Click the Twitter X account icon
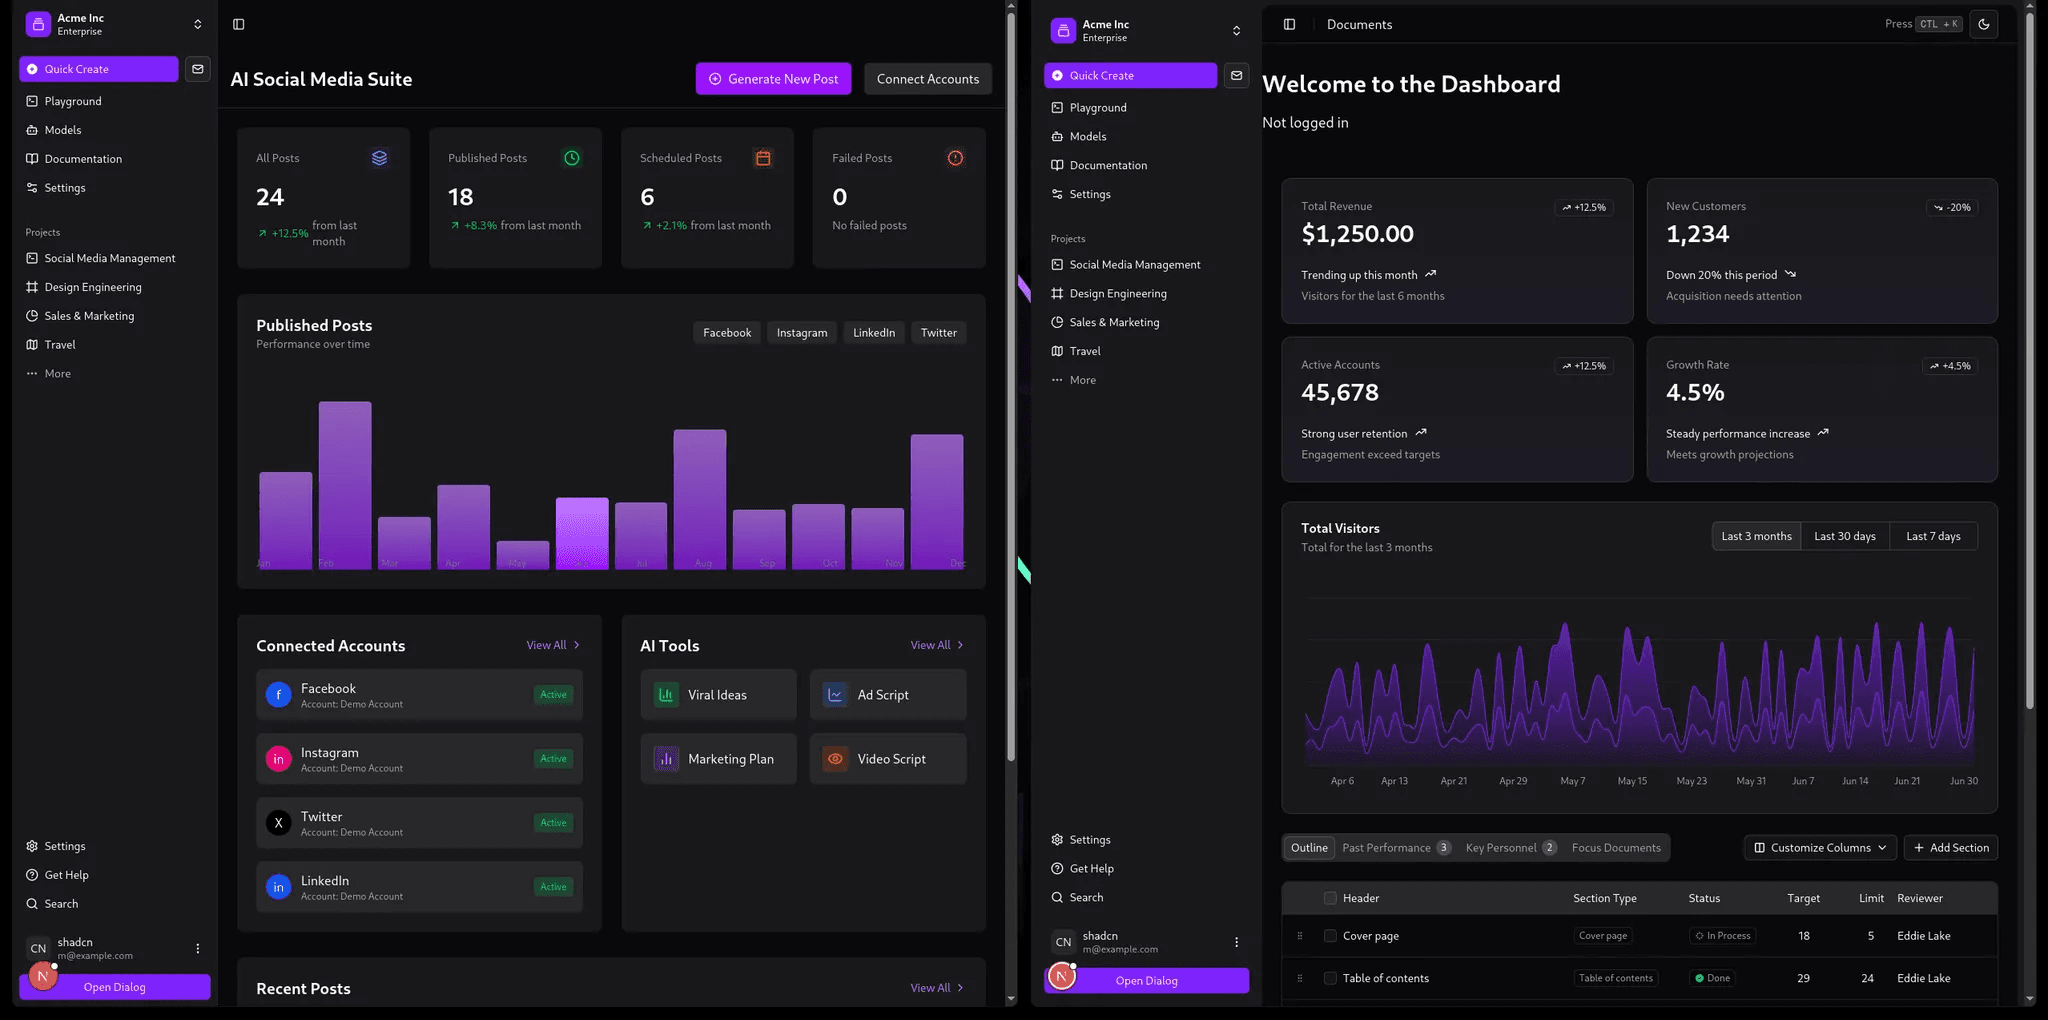The image size is (2048, 1020). coord(278,823)
